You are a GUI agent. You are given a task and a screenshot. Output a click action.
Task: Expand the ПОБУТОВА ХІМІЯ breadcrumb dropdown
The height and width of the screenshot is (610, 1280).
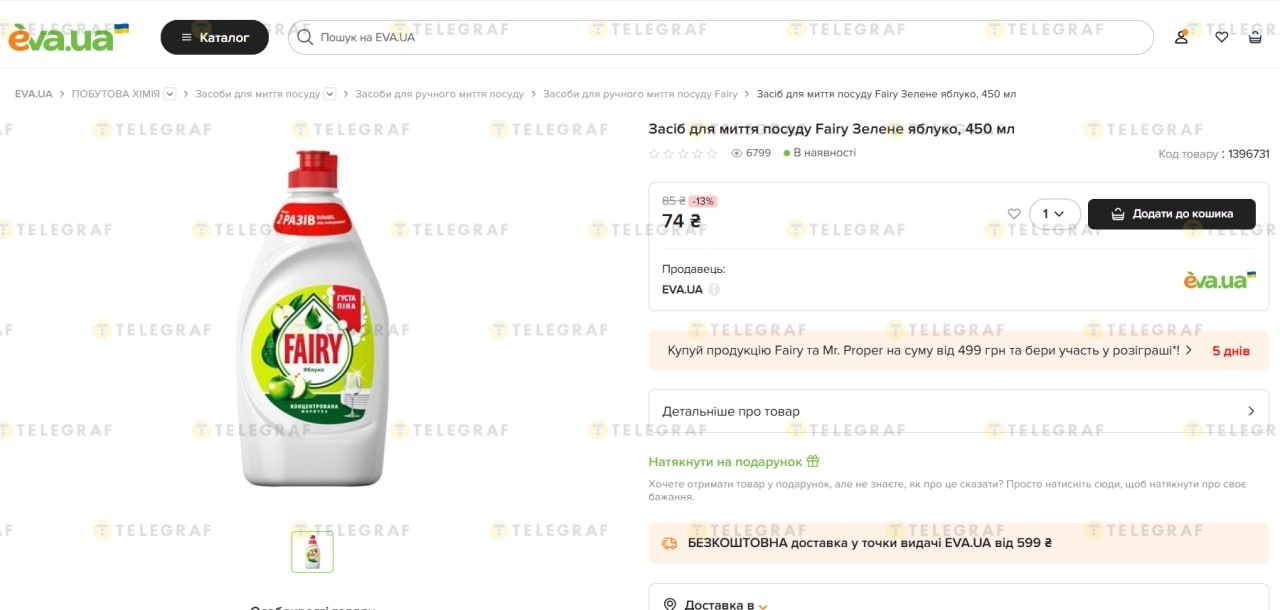pyautogui.click(x=170, y=94)
